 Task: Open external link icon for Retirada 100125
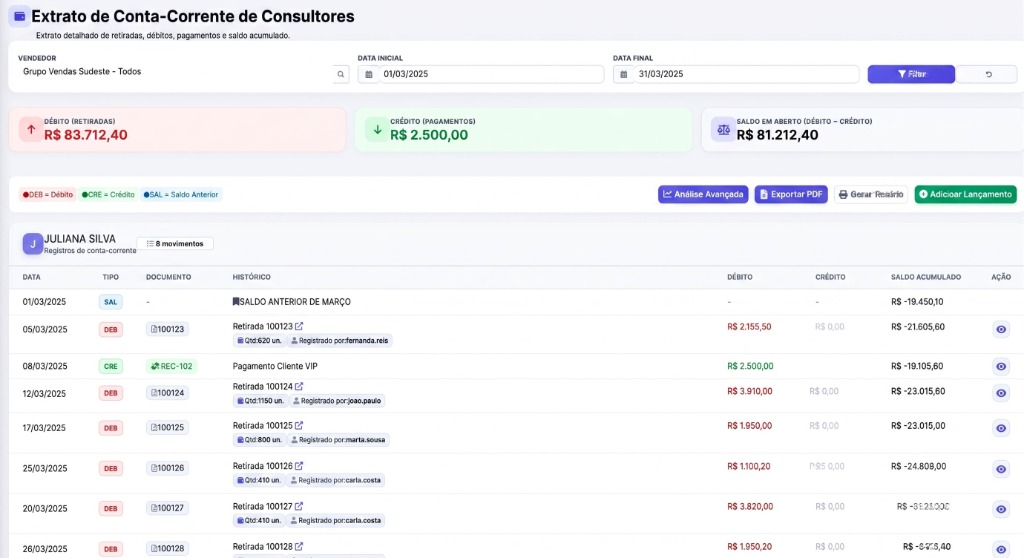298,425
